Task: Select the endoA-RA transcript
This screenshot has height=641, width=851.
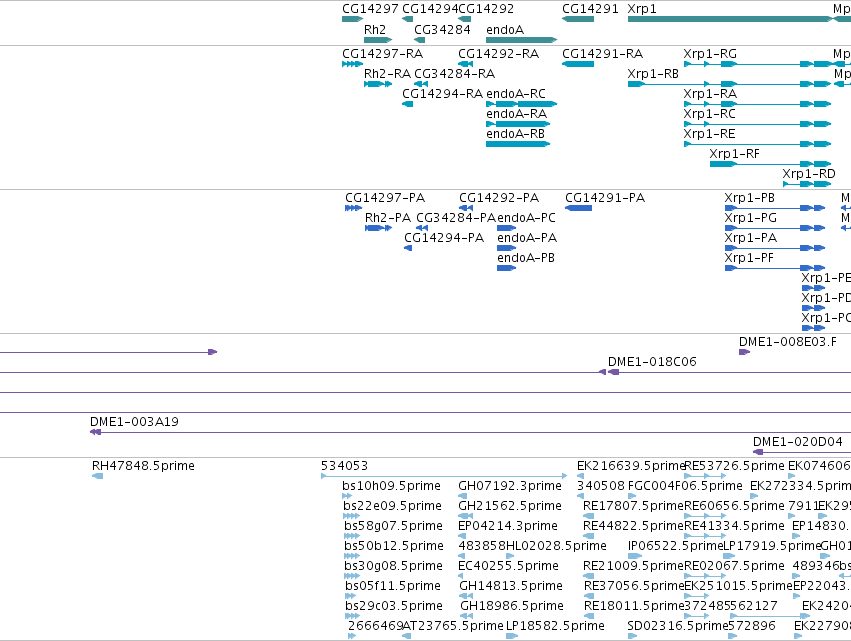Action: coord(518,124)
